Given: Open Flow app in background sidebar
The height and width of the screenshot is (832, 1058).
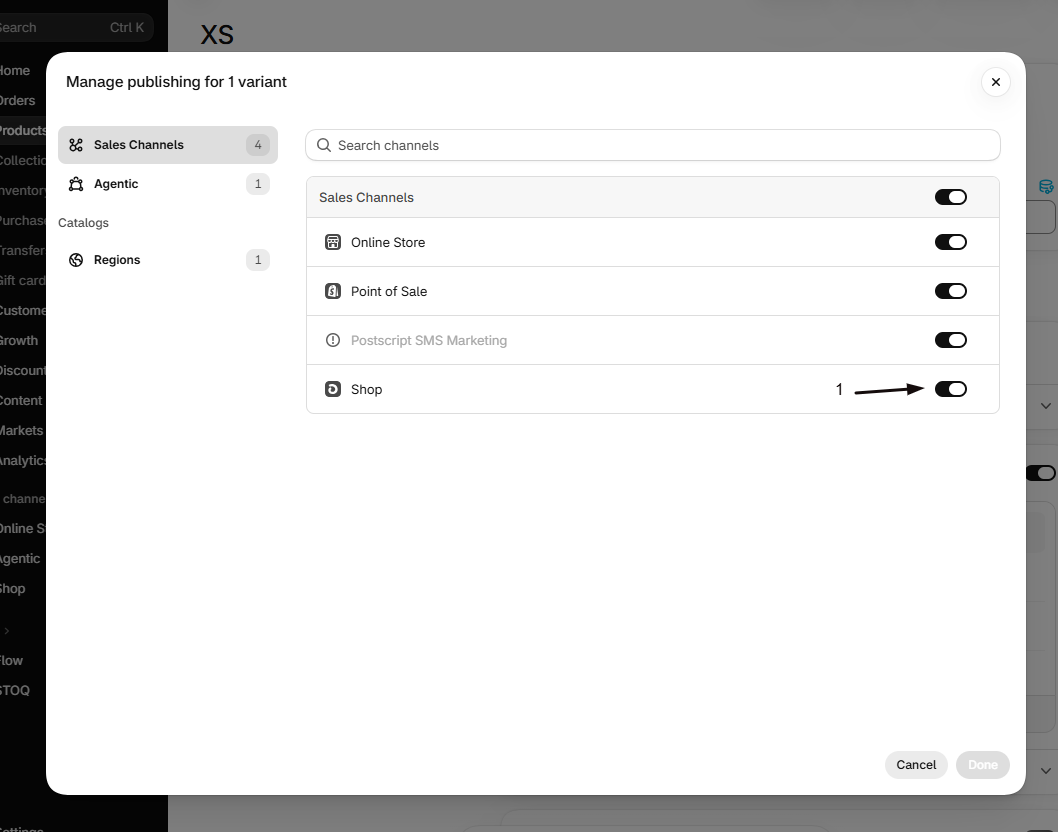Looking at the screenshot, I should (11, 660).
